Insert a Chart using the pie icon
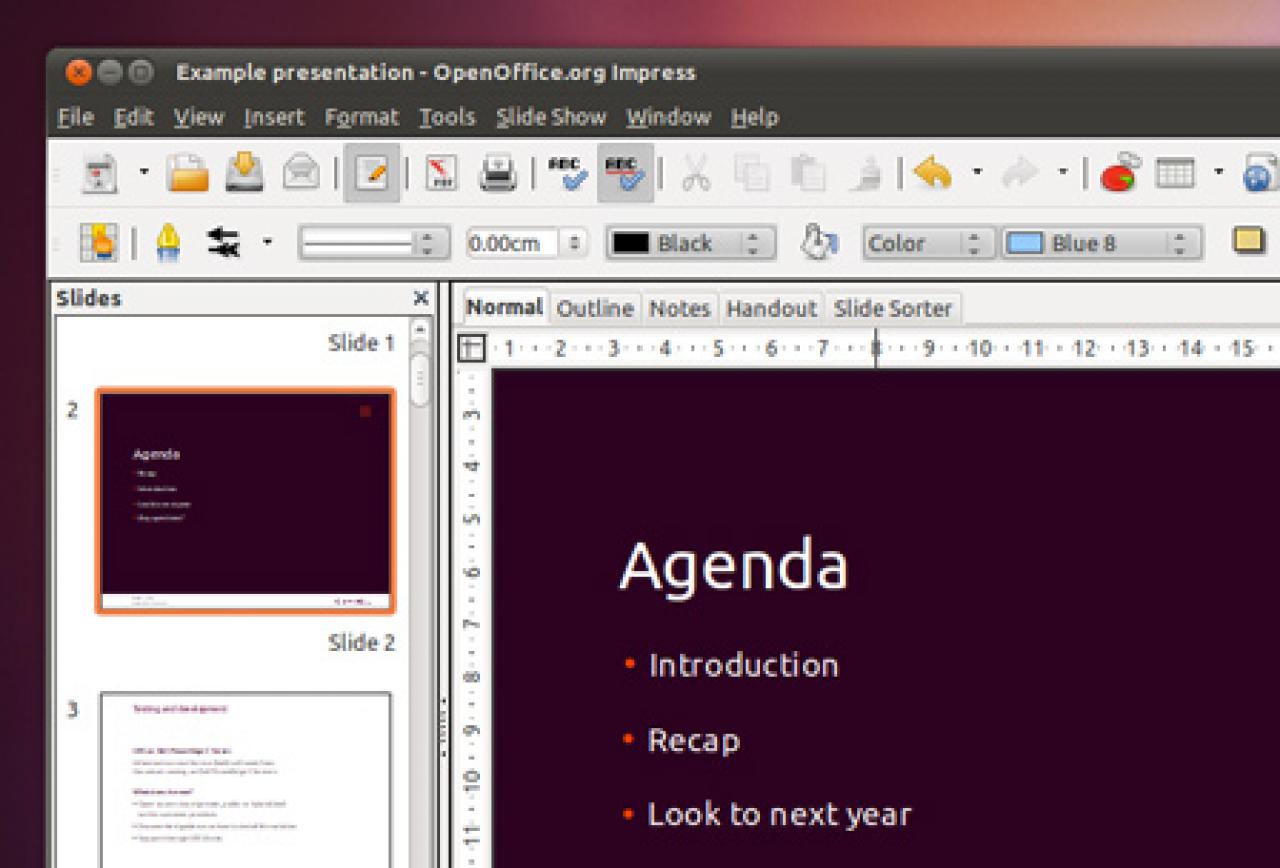1280x868 pixels. point(1121,173)
